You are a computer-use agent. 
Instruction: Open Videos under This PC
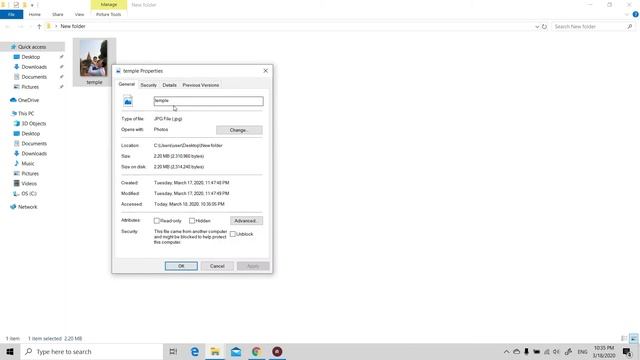point(29,183)
